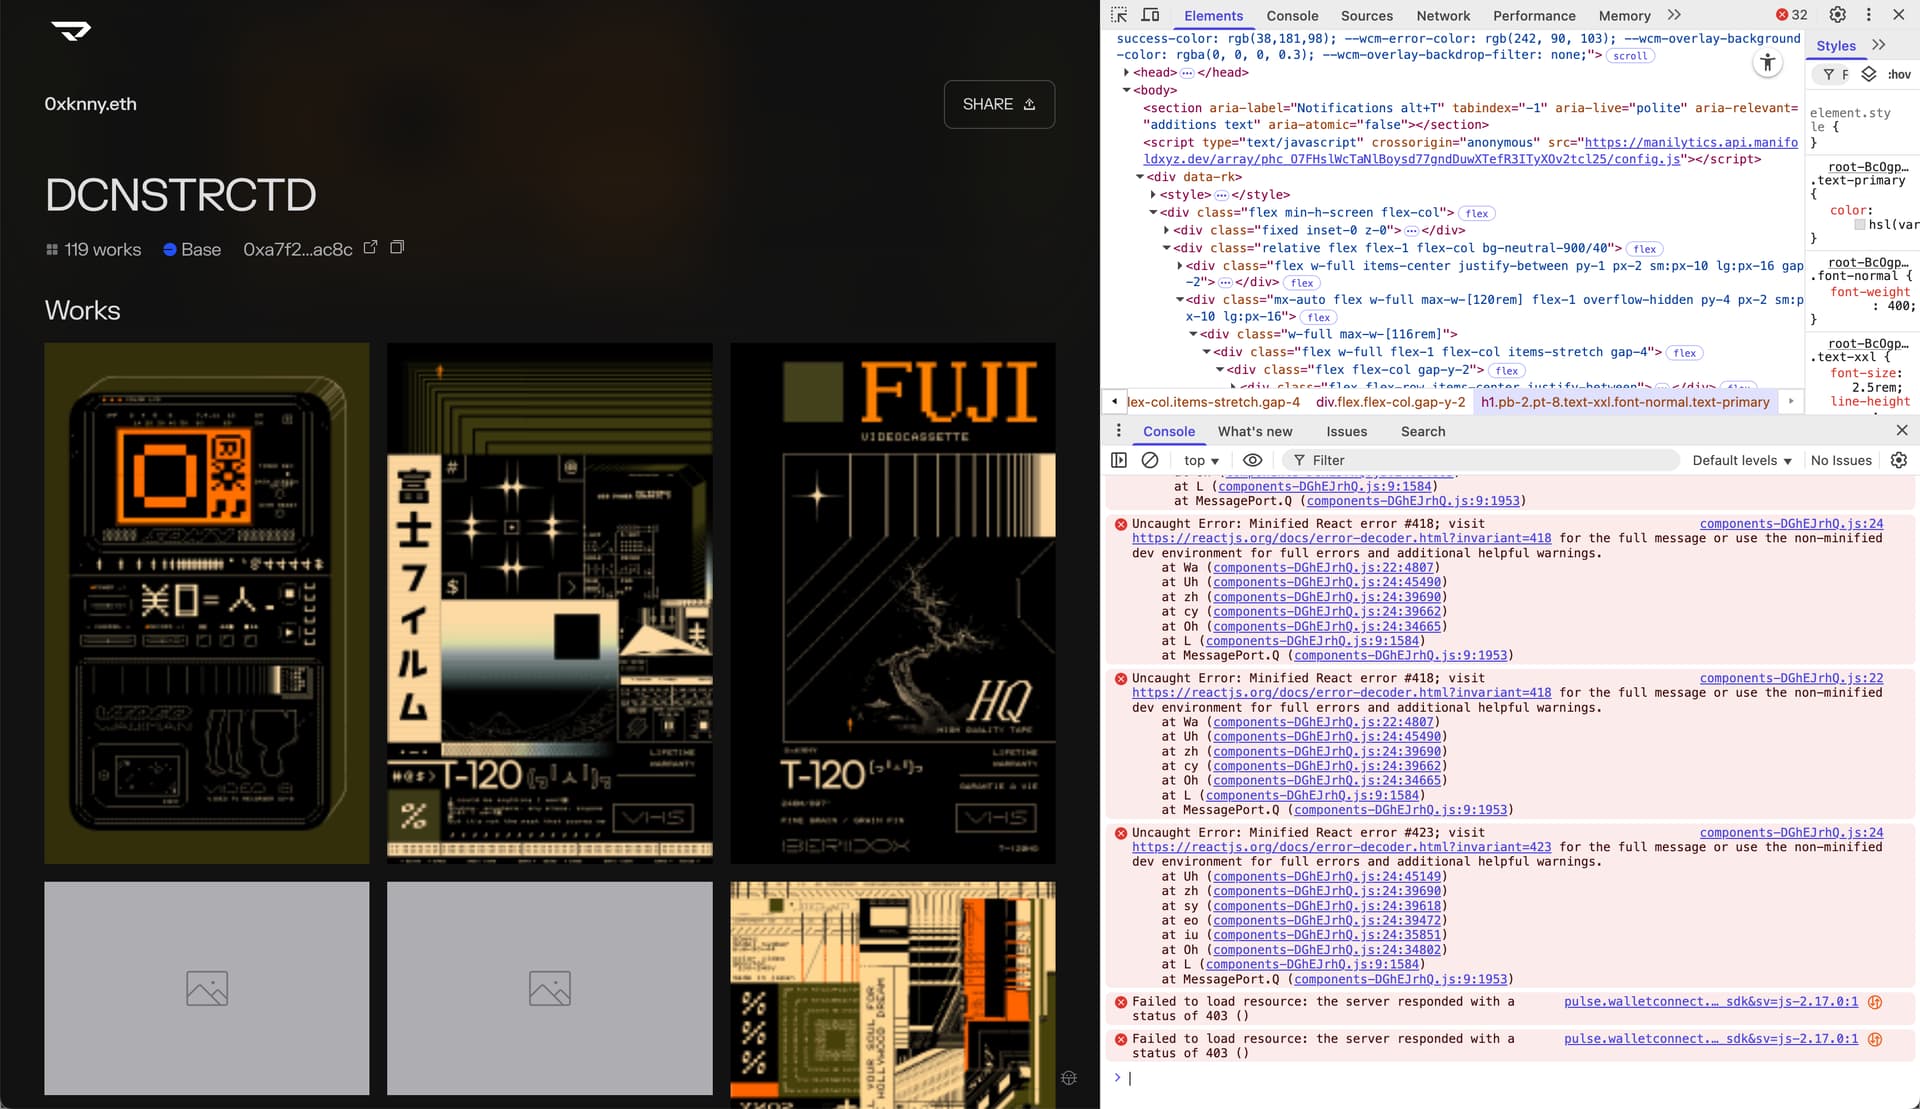Collapse the div data-rk node
1920x1109 pixels.
(1139, 177)
